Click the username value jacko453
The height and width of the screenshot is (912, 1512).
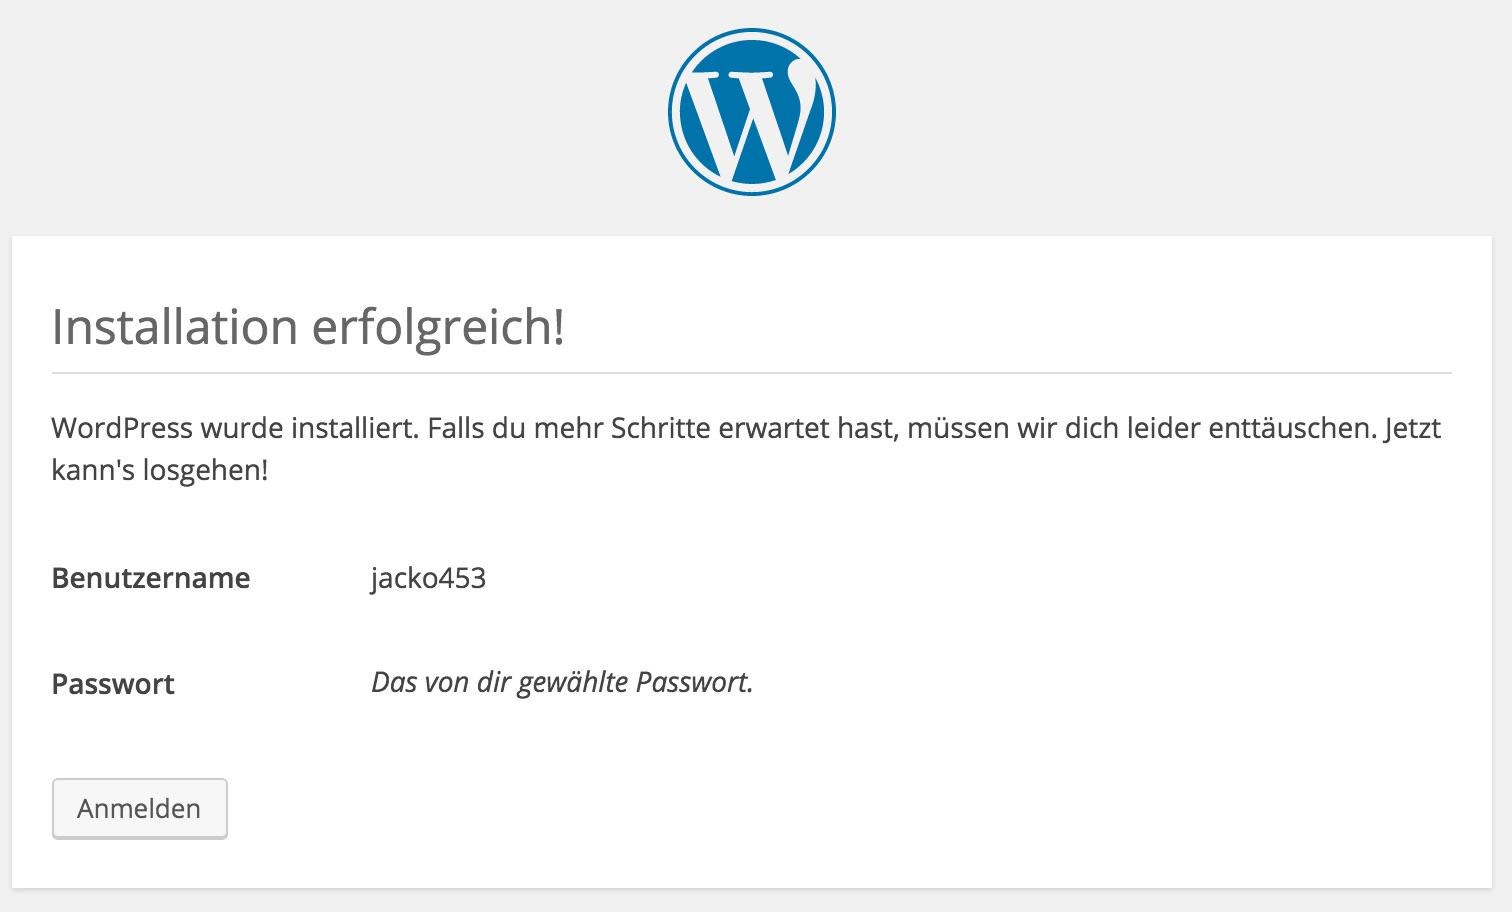[x=428, y=578]
